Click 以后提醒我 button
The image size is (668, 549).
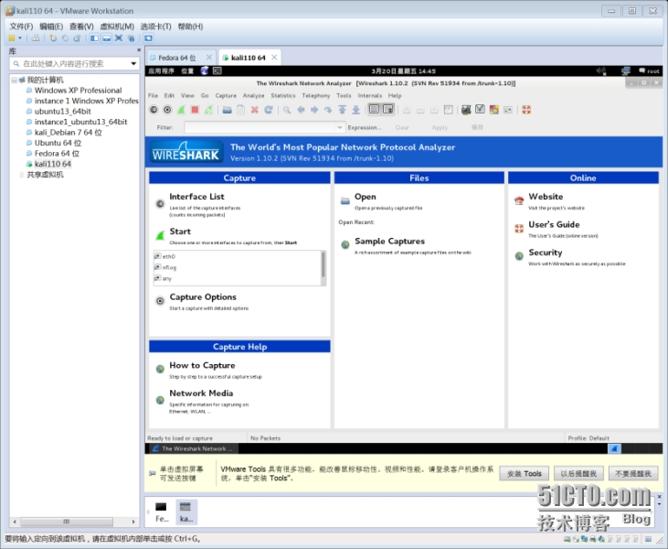click(x=579, y=474)
